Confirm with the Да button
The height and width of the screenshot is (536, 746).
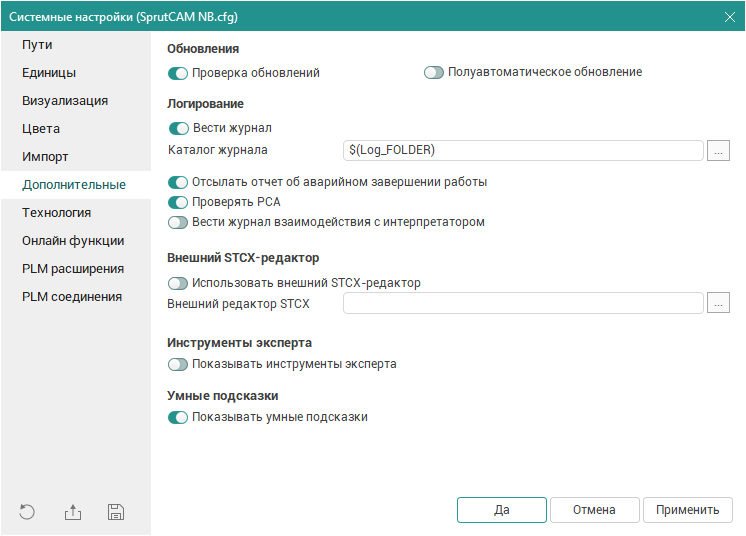(x=501, y=510)
